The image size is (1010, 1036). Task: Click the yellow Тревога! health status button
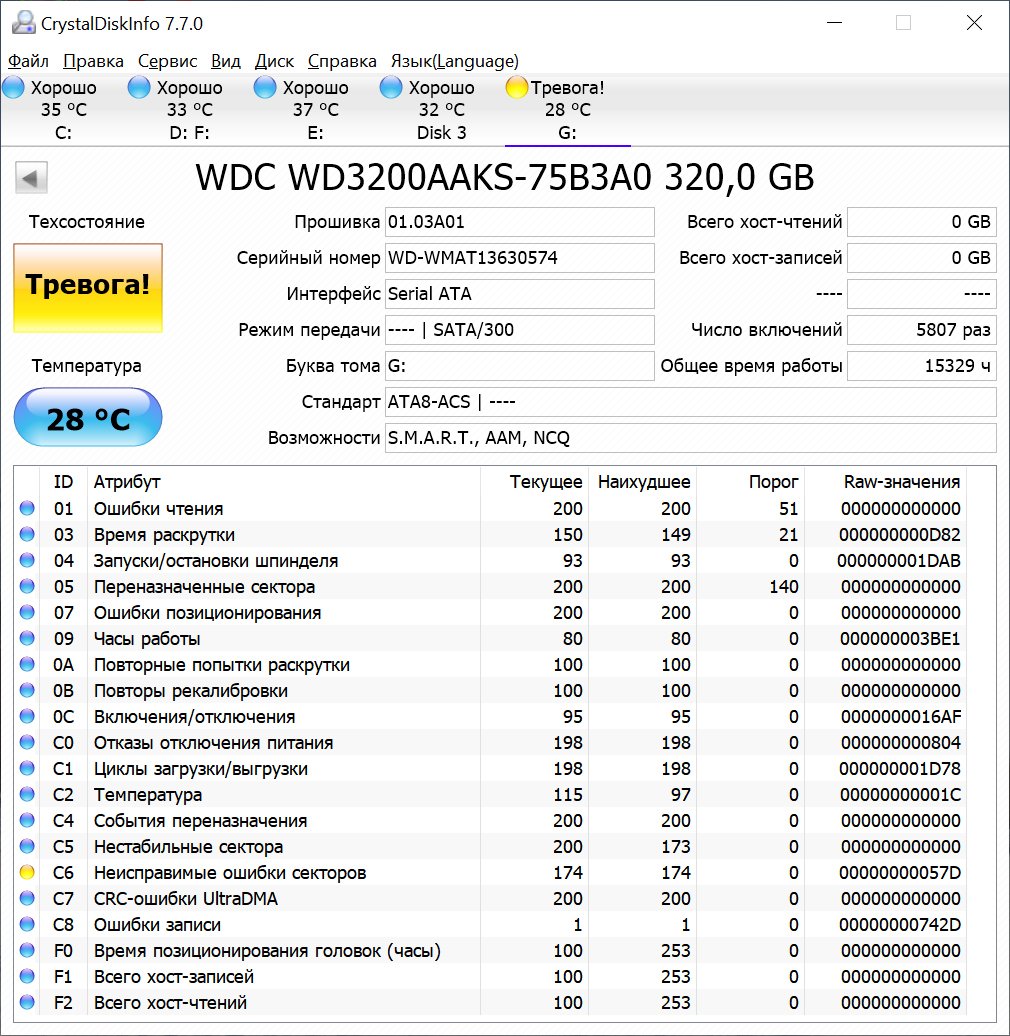(87, 287)
